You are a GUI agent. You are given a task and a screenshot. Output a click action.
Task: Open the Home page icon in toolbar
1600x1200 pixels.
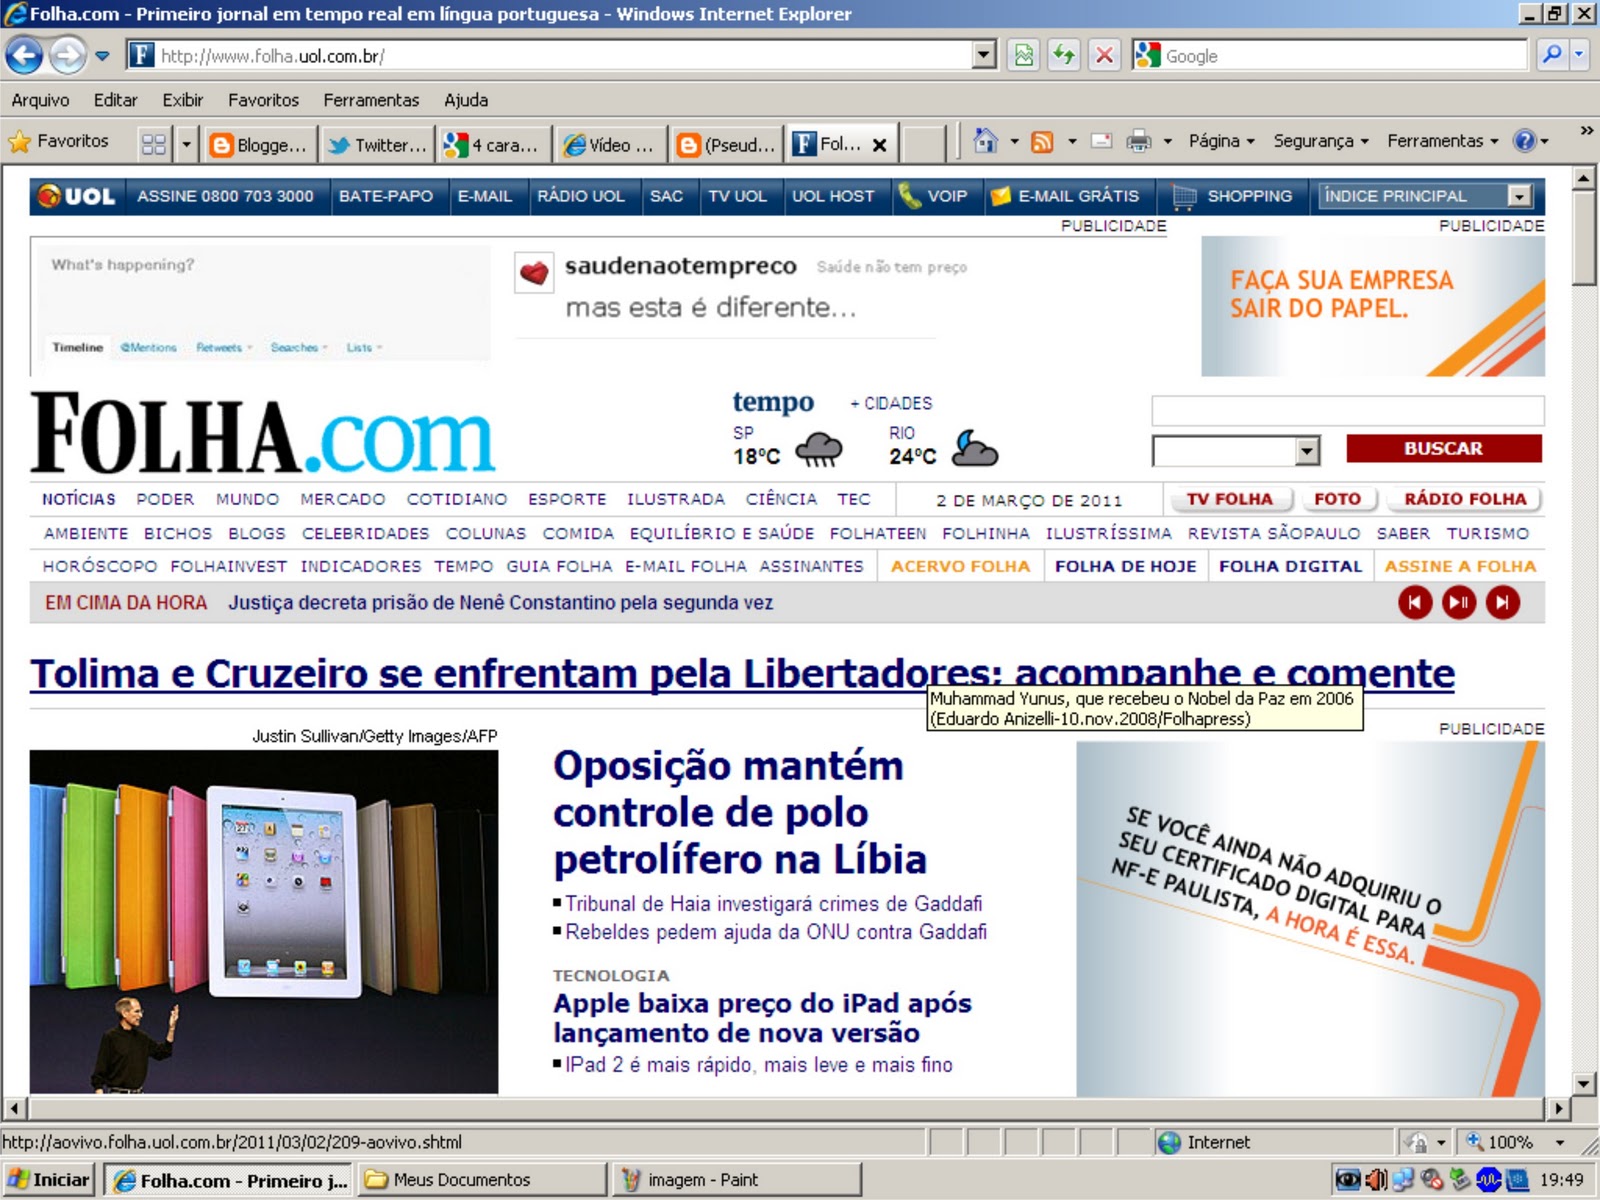(x=985, y=142)
